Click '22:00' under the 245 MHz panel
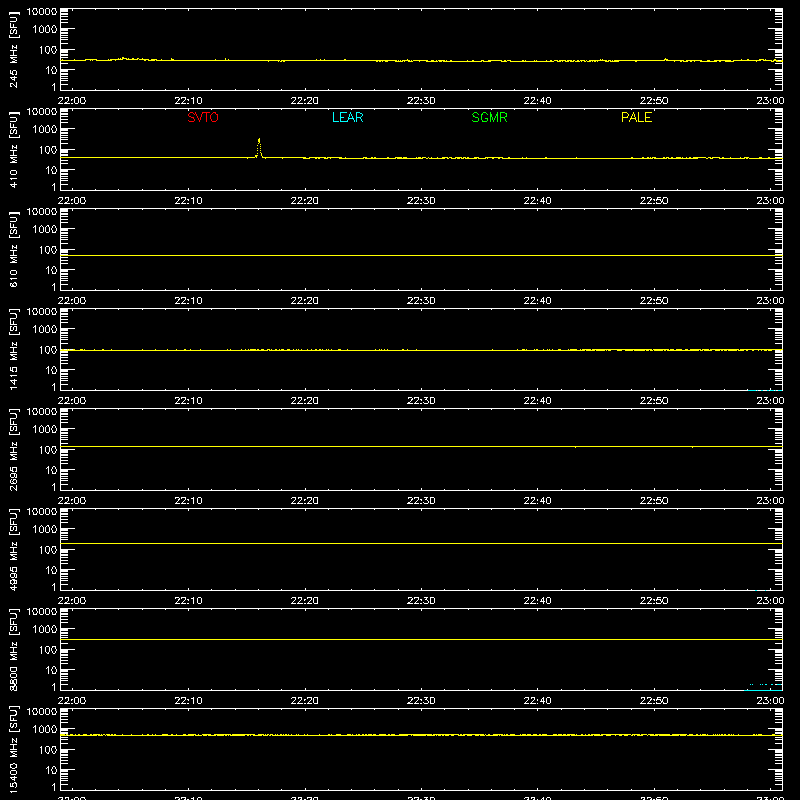Viewport: 800px width, 800px height. 72,101
